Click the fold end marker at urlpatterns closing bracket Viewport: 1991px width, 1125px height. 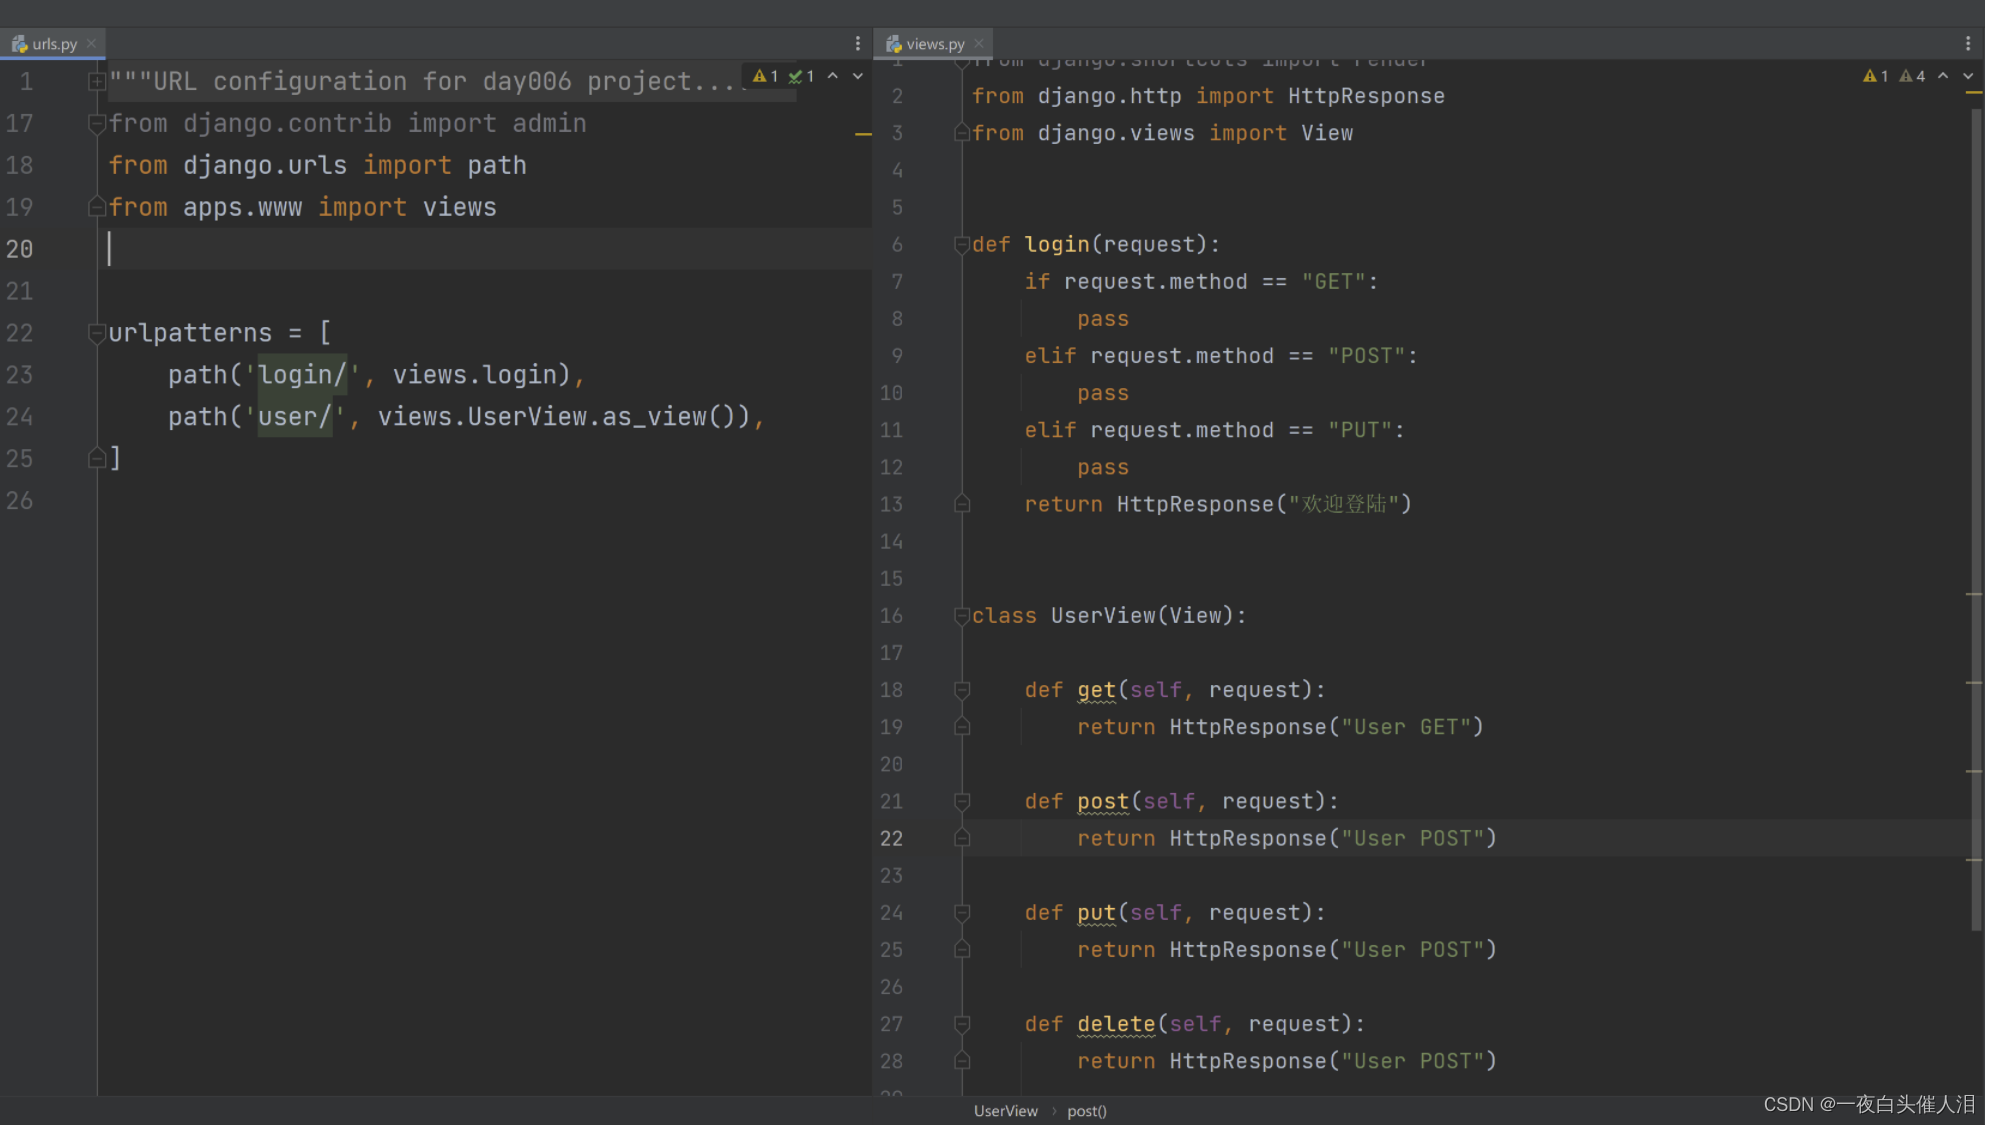pyautogui.click(x=96, y=458)
